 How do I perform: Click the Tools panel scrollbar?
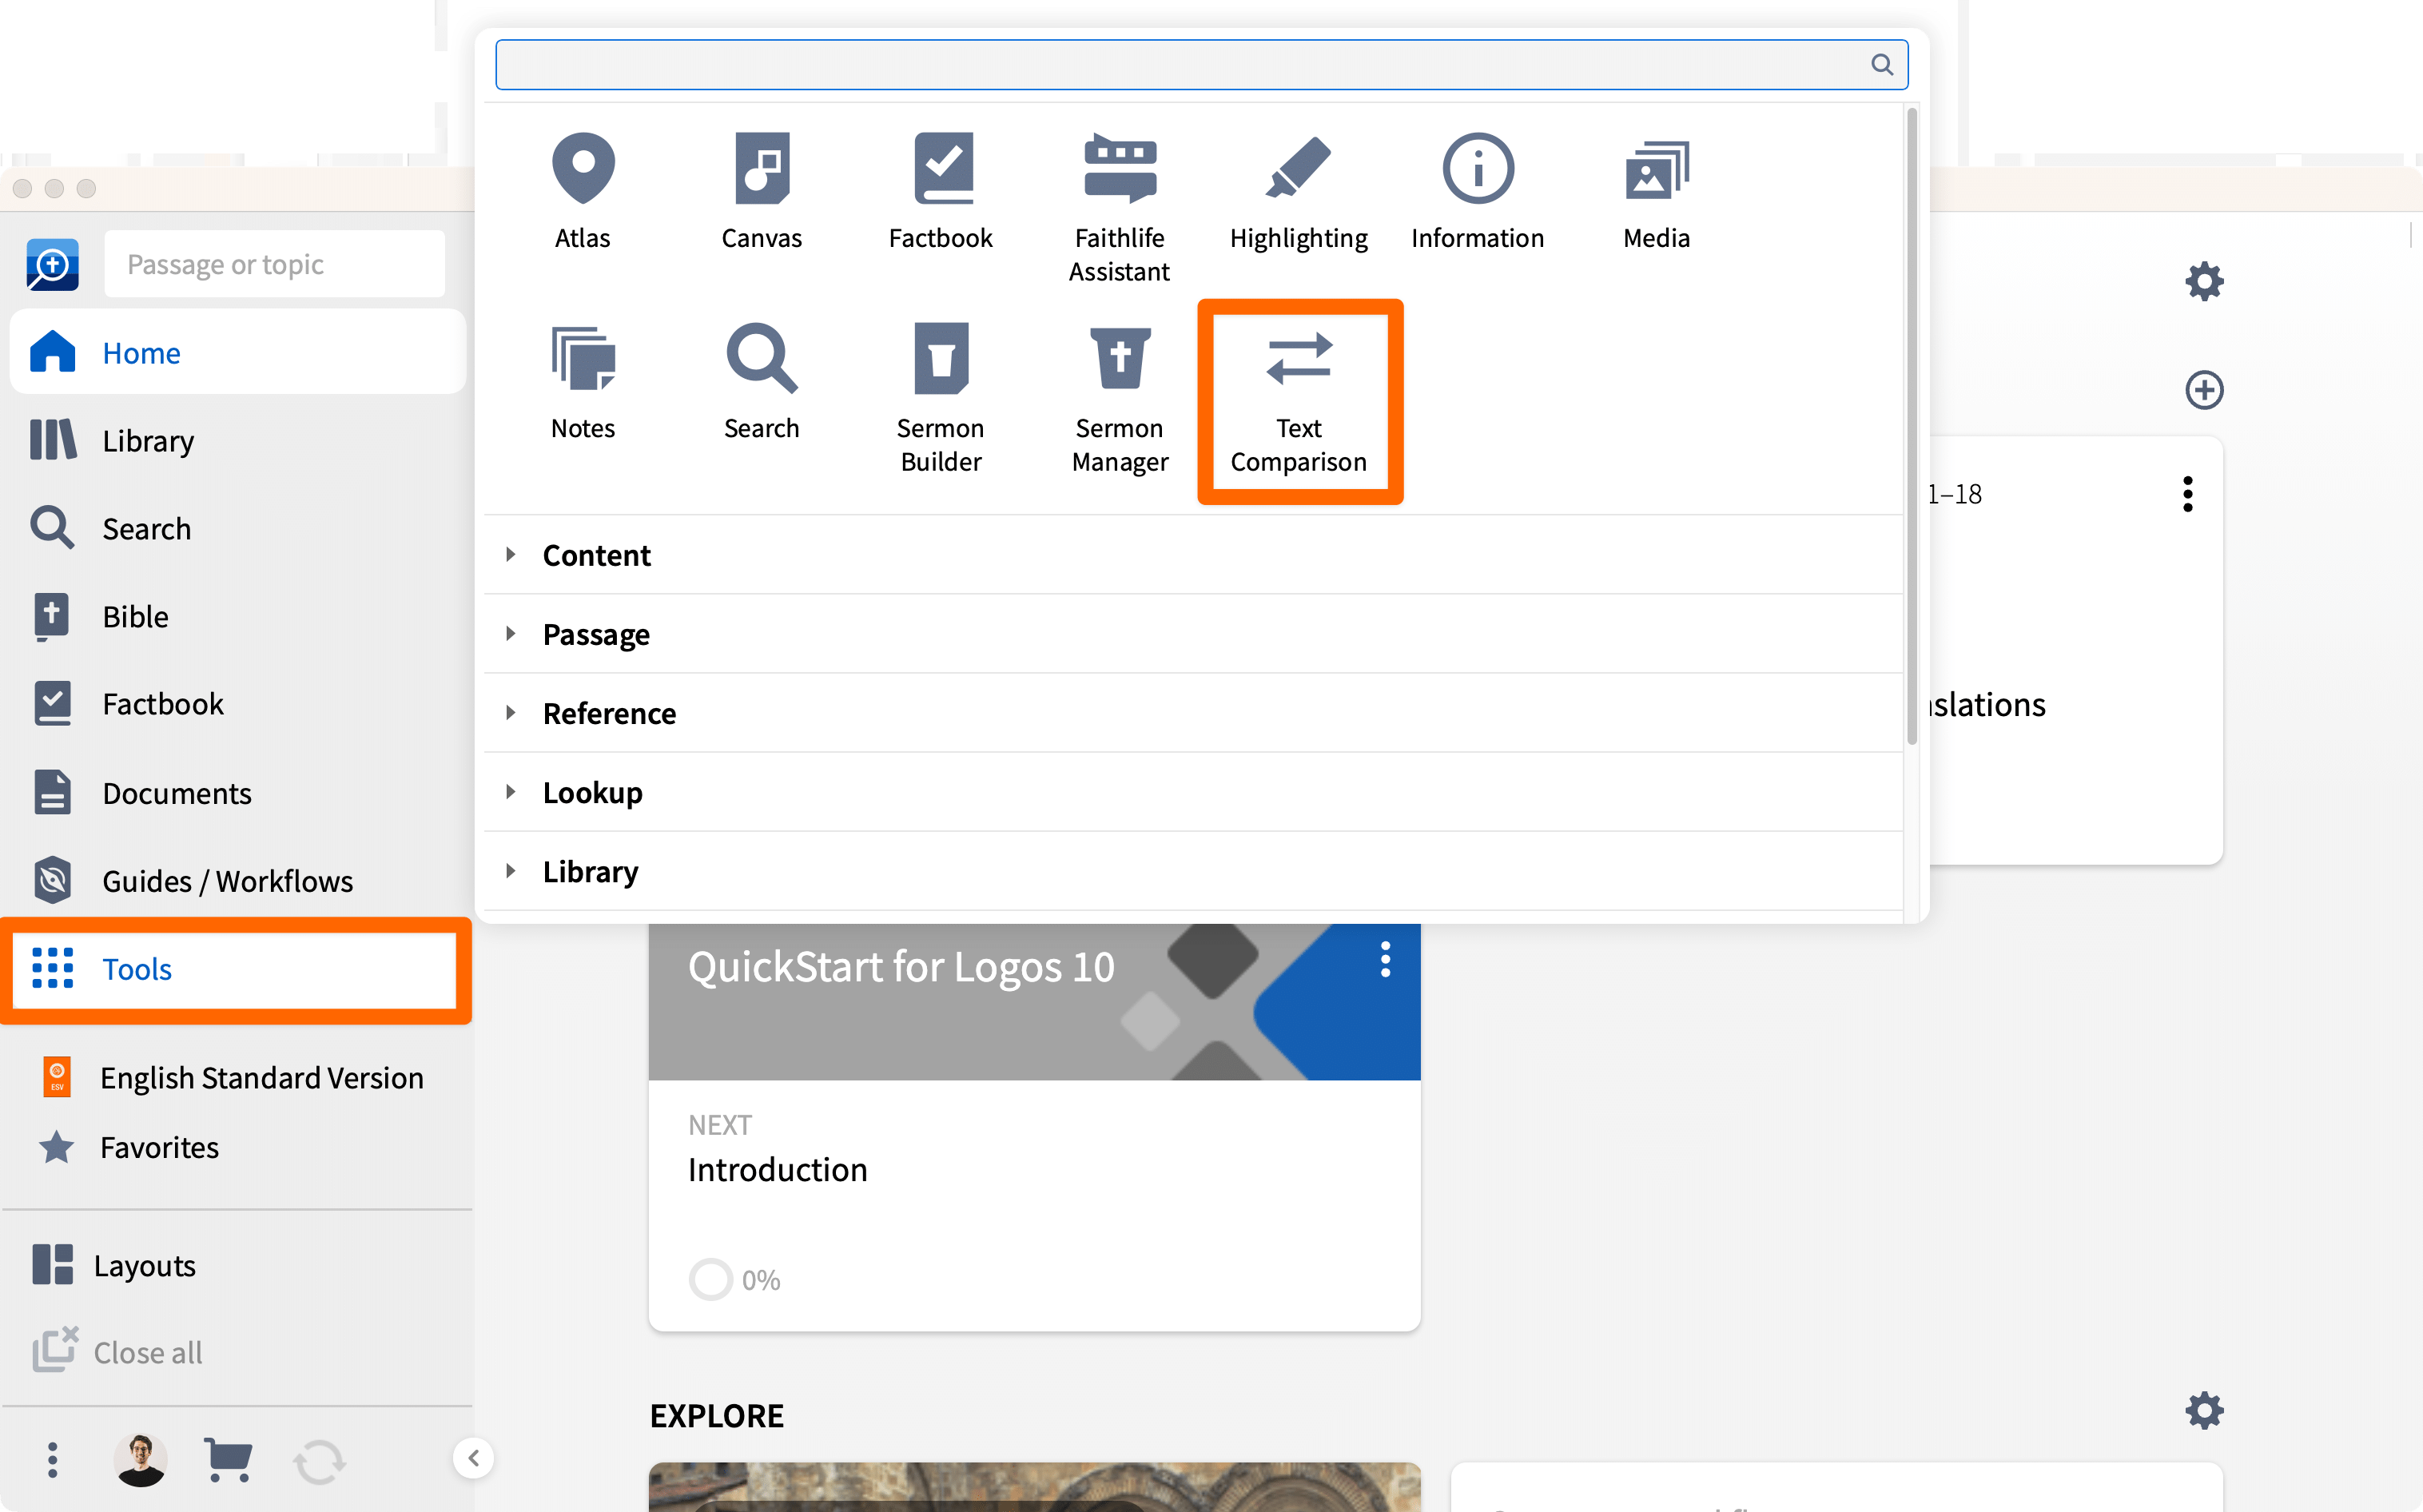click(x=1912, y=425)
